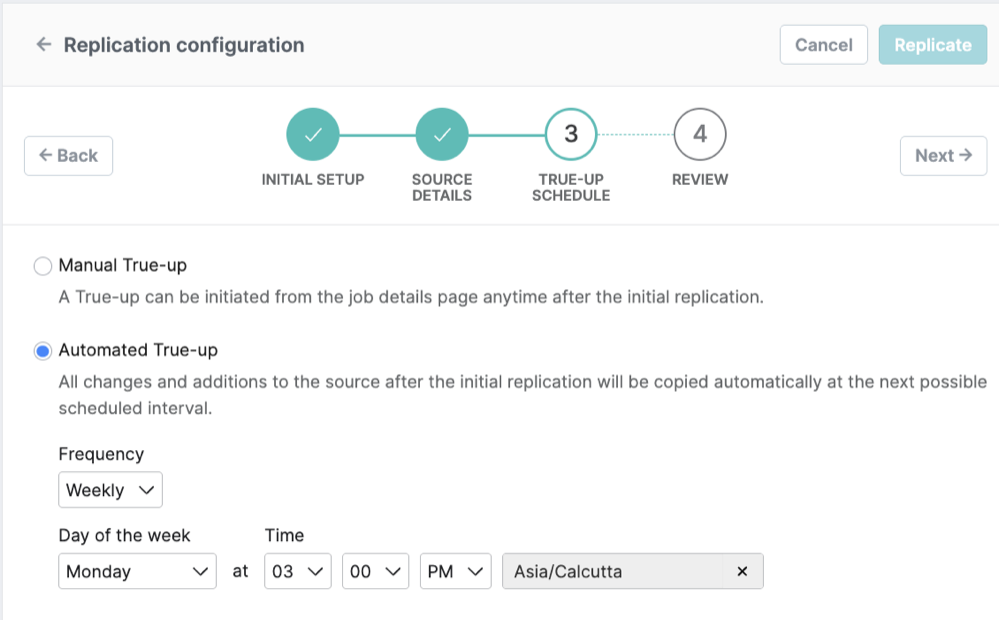
Task: Click the Review step label
Action: [x=699, y=180]
